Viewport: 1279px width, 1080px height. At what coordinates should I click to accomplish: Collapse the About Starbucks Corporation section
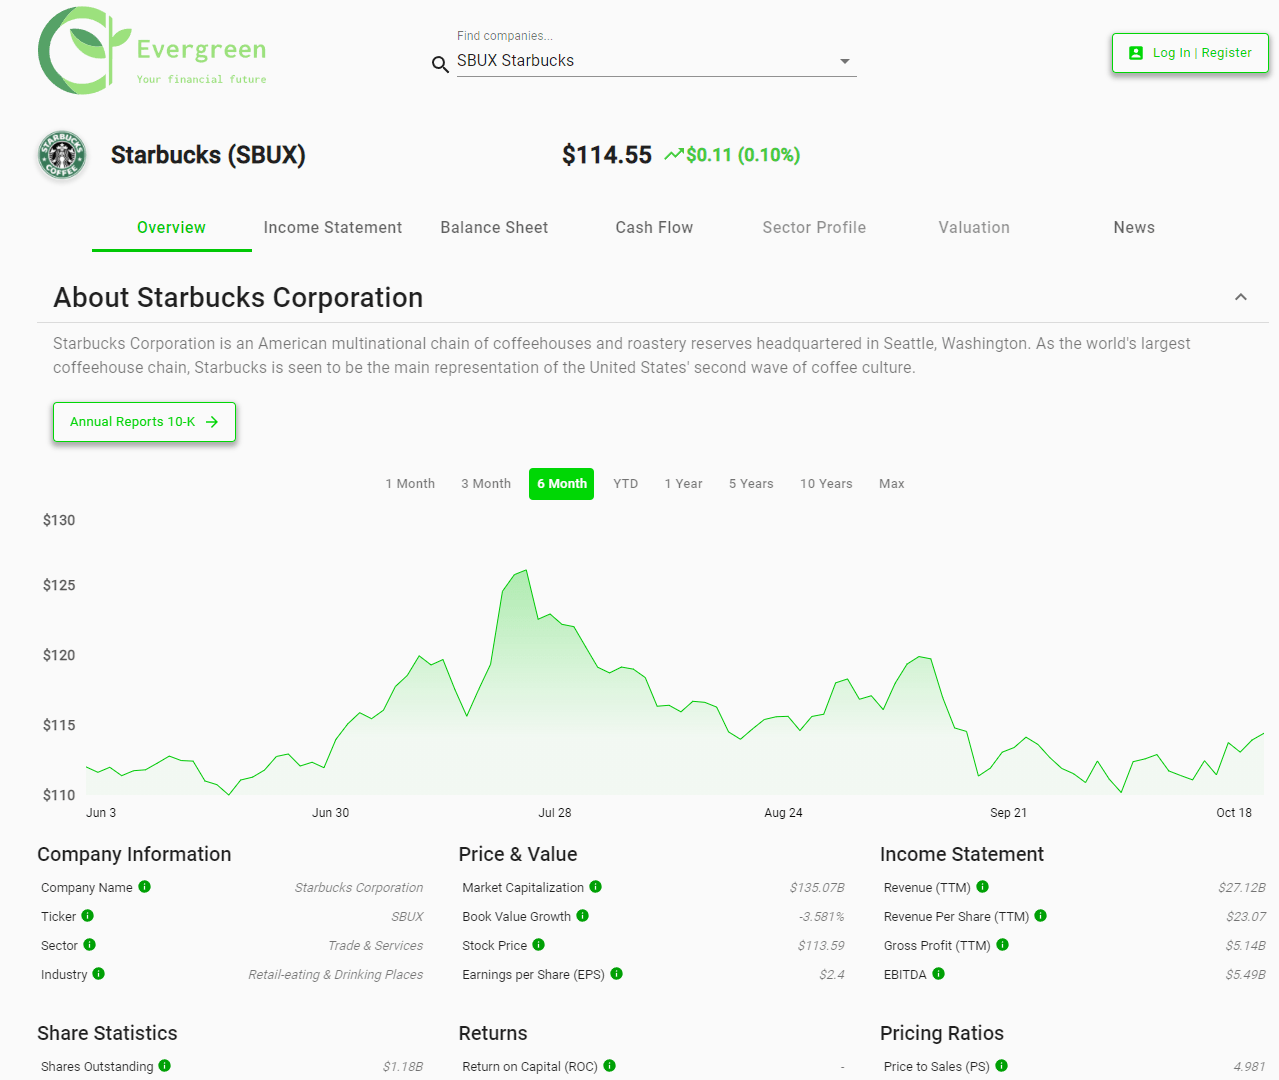pyautogui.click(x=1241, y=297)
